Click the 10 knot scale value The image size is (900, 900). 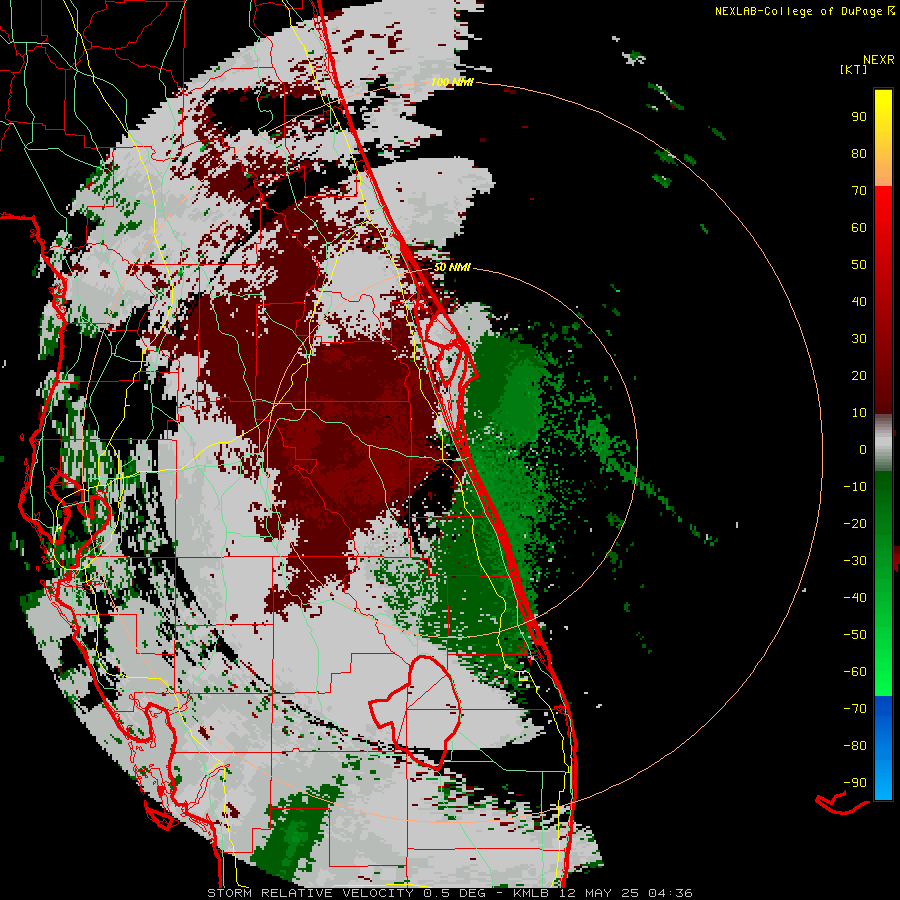[859, 413]
